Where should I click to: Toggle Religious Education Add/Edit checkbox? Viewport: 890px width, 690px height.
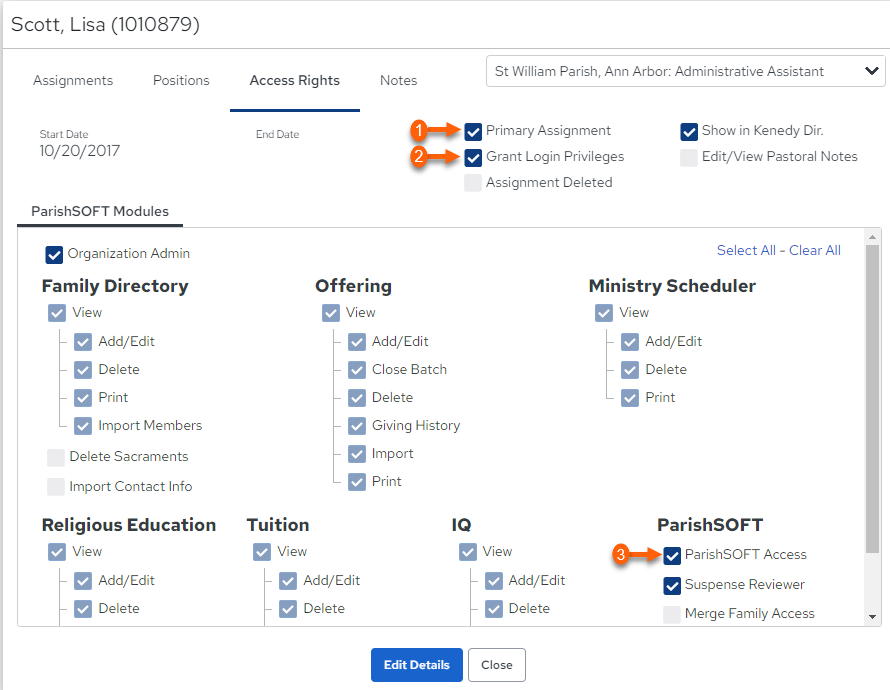[x=83, y=581]
